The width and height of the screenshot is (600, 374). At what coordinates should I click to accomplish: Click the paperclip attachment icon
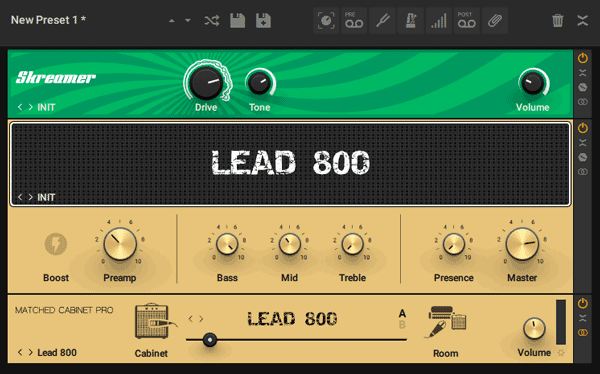coord(495,21)
